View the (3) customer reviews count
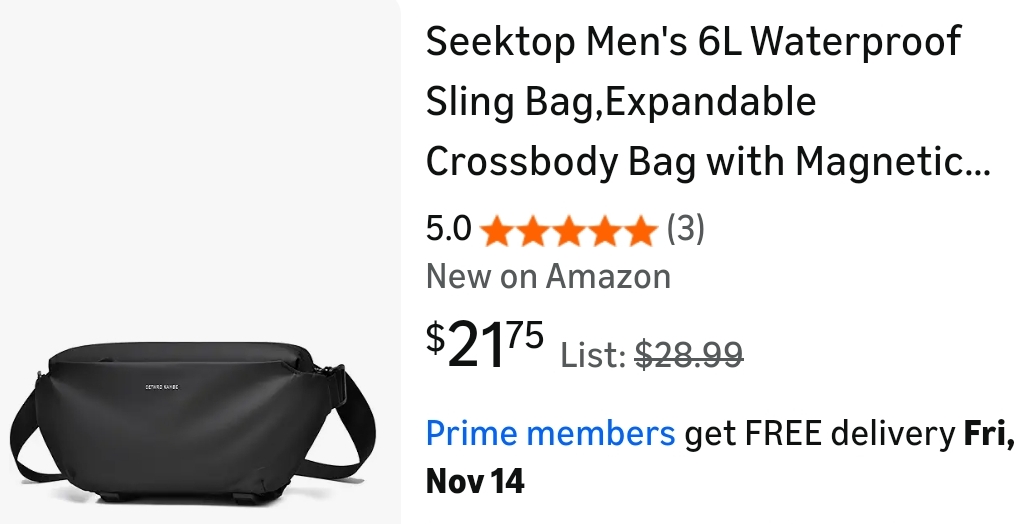This screenshot has width=1030, height=524. [685, 229]
